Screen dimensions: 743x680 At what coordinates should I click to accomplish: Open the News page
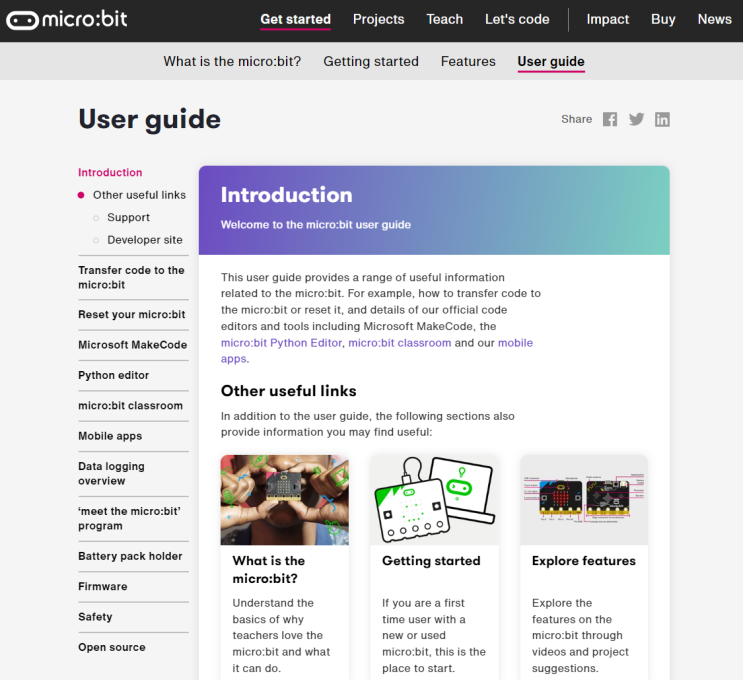(715, 19)
